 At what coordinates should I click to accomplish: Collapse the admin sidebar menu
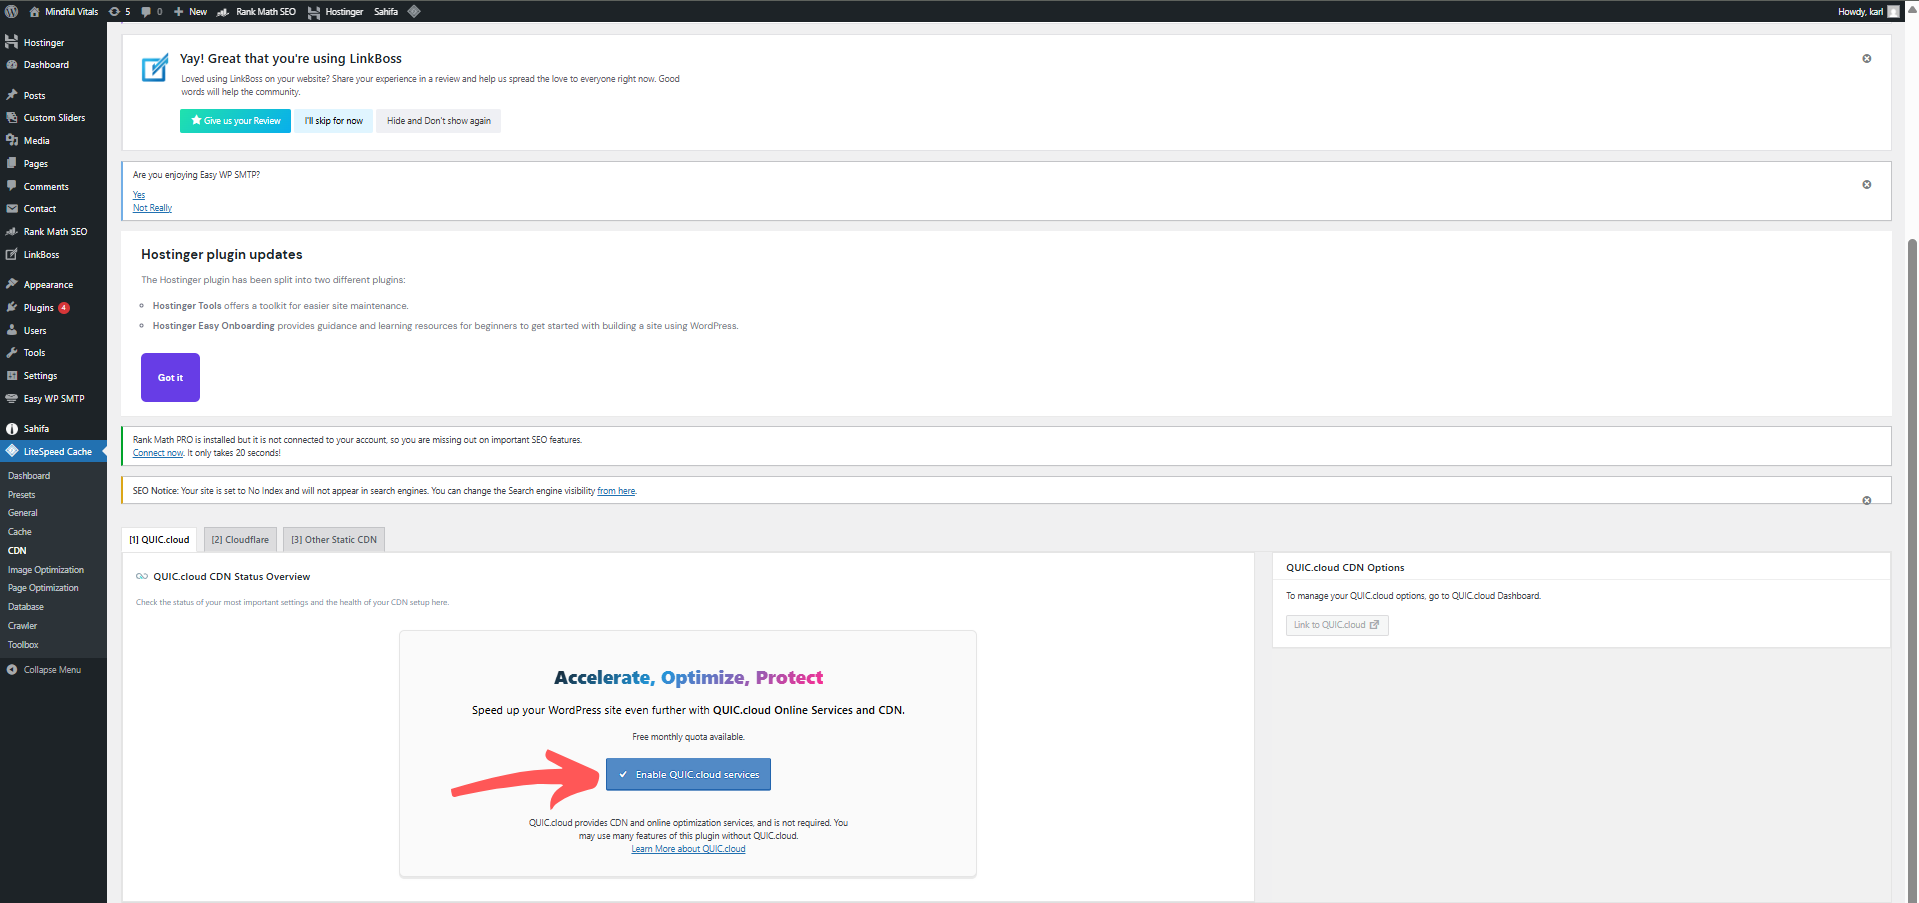44,670
